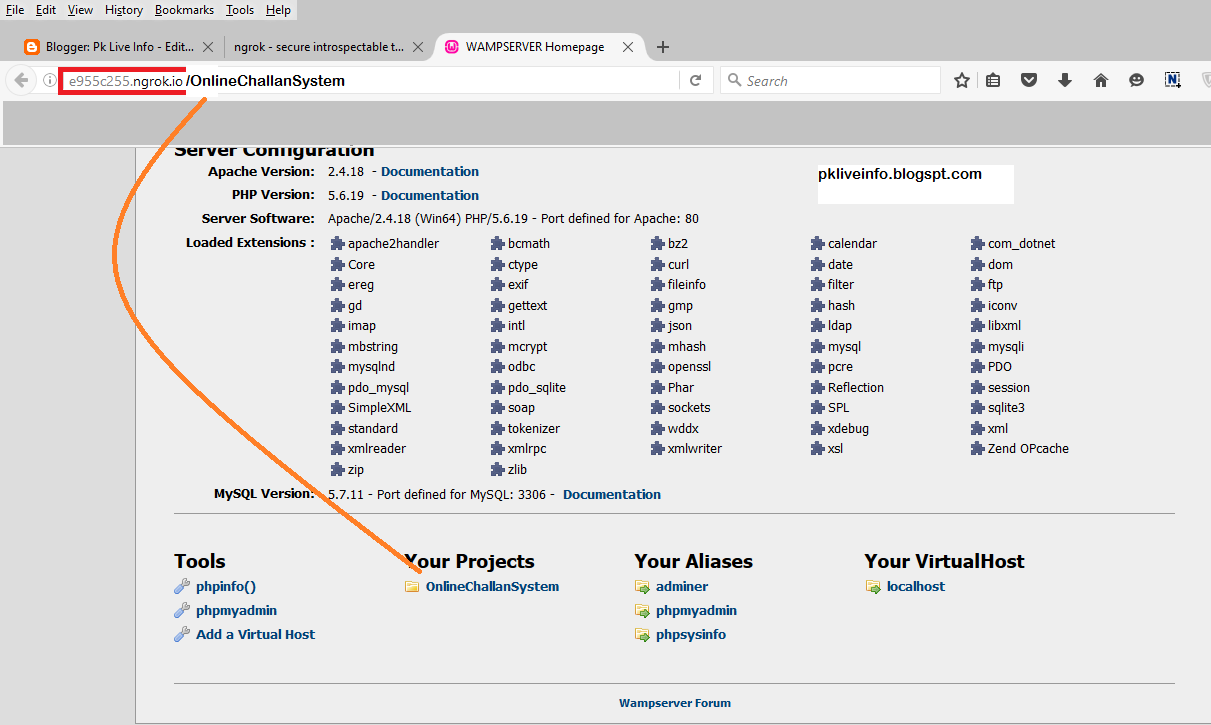Click the folder icon beside OnlineChallanSystem

[412, 587]
